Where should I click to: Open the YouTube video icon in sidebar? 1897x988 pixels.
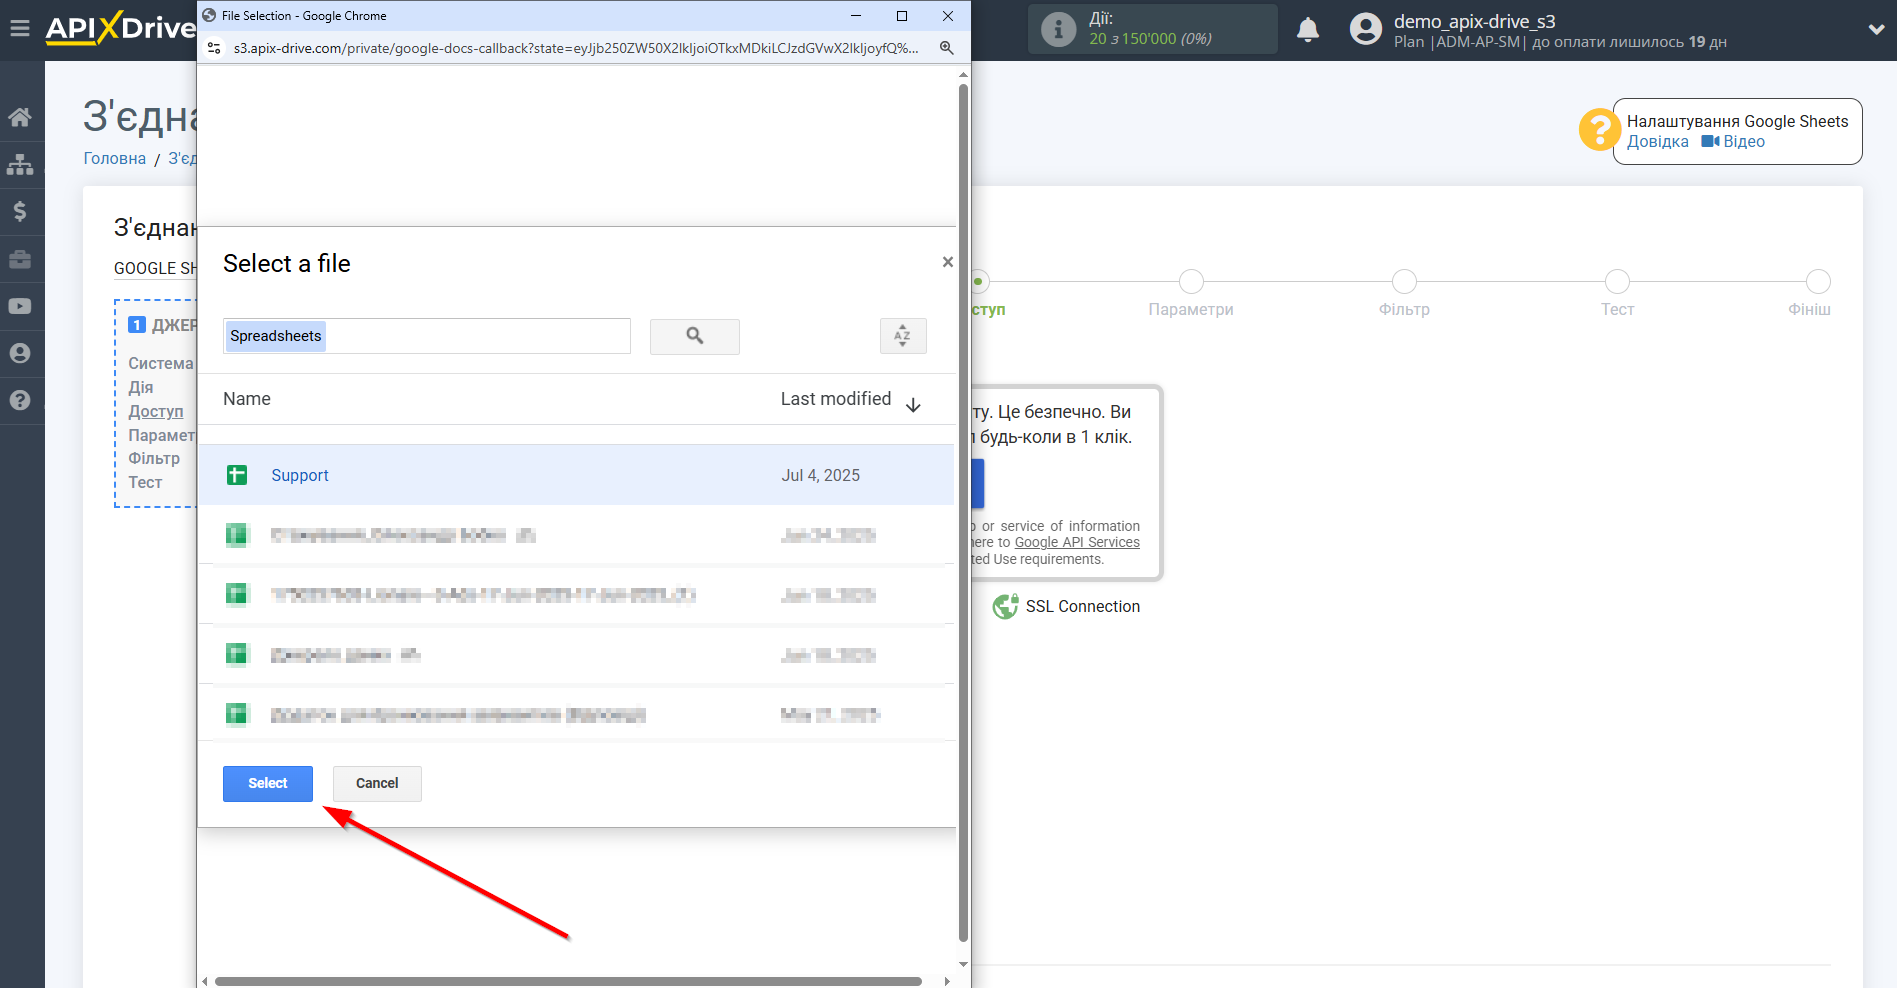[x=20, y=306]
